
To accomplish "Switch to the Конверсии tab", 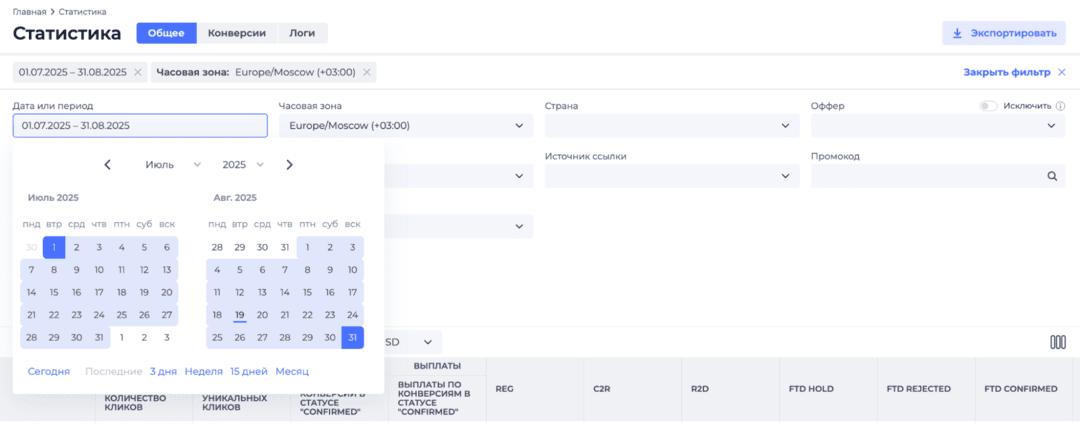I will point(236,33).
